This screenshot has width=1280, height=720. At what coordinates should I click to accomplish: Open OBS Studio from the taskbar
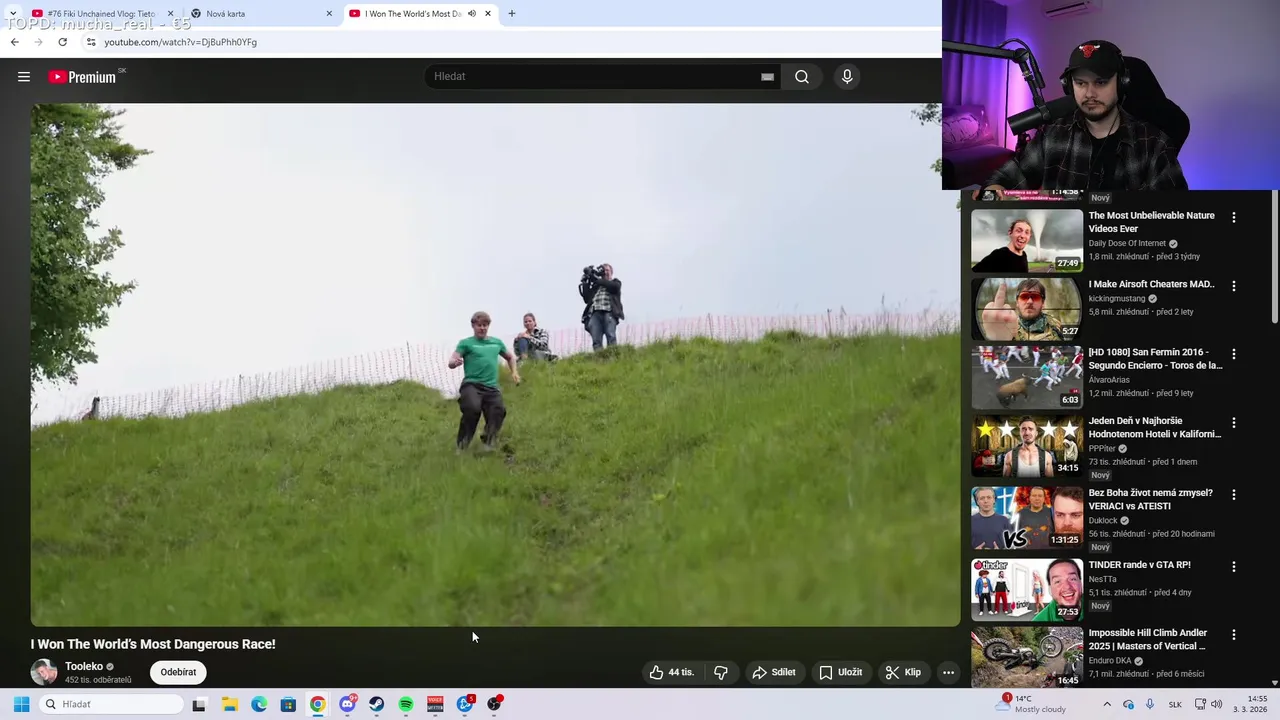(x=494, y=704)
